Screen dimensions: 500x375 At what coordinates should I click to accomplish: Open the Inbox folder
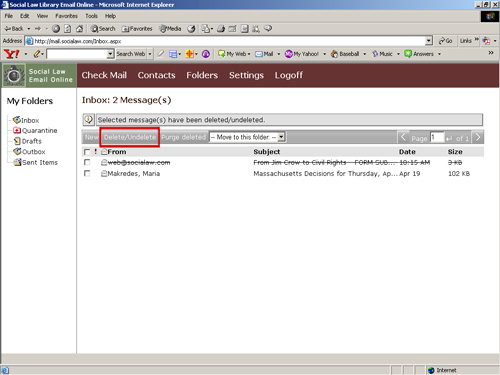tap(26, 120)
